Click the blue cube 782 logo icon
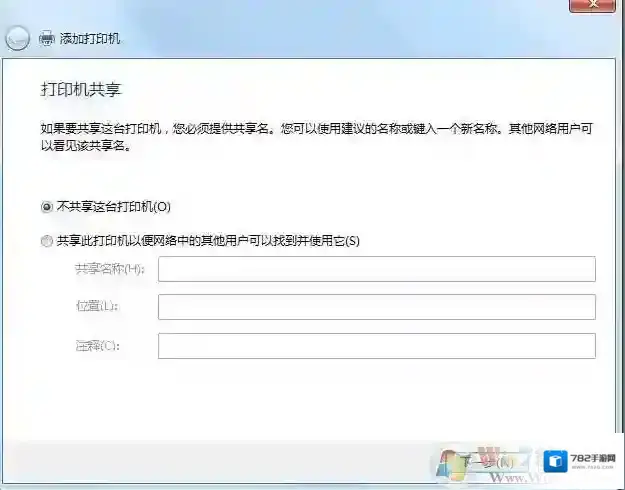Screen dimensions: 625x490 [556, 461]
